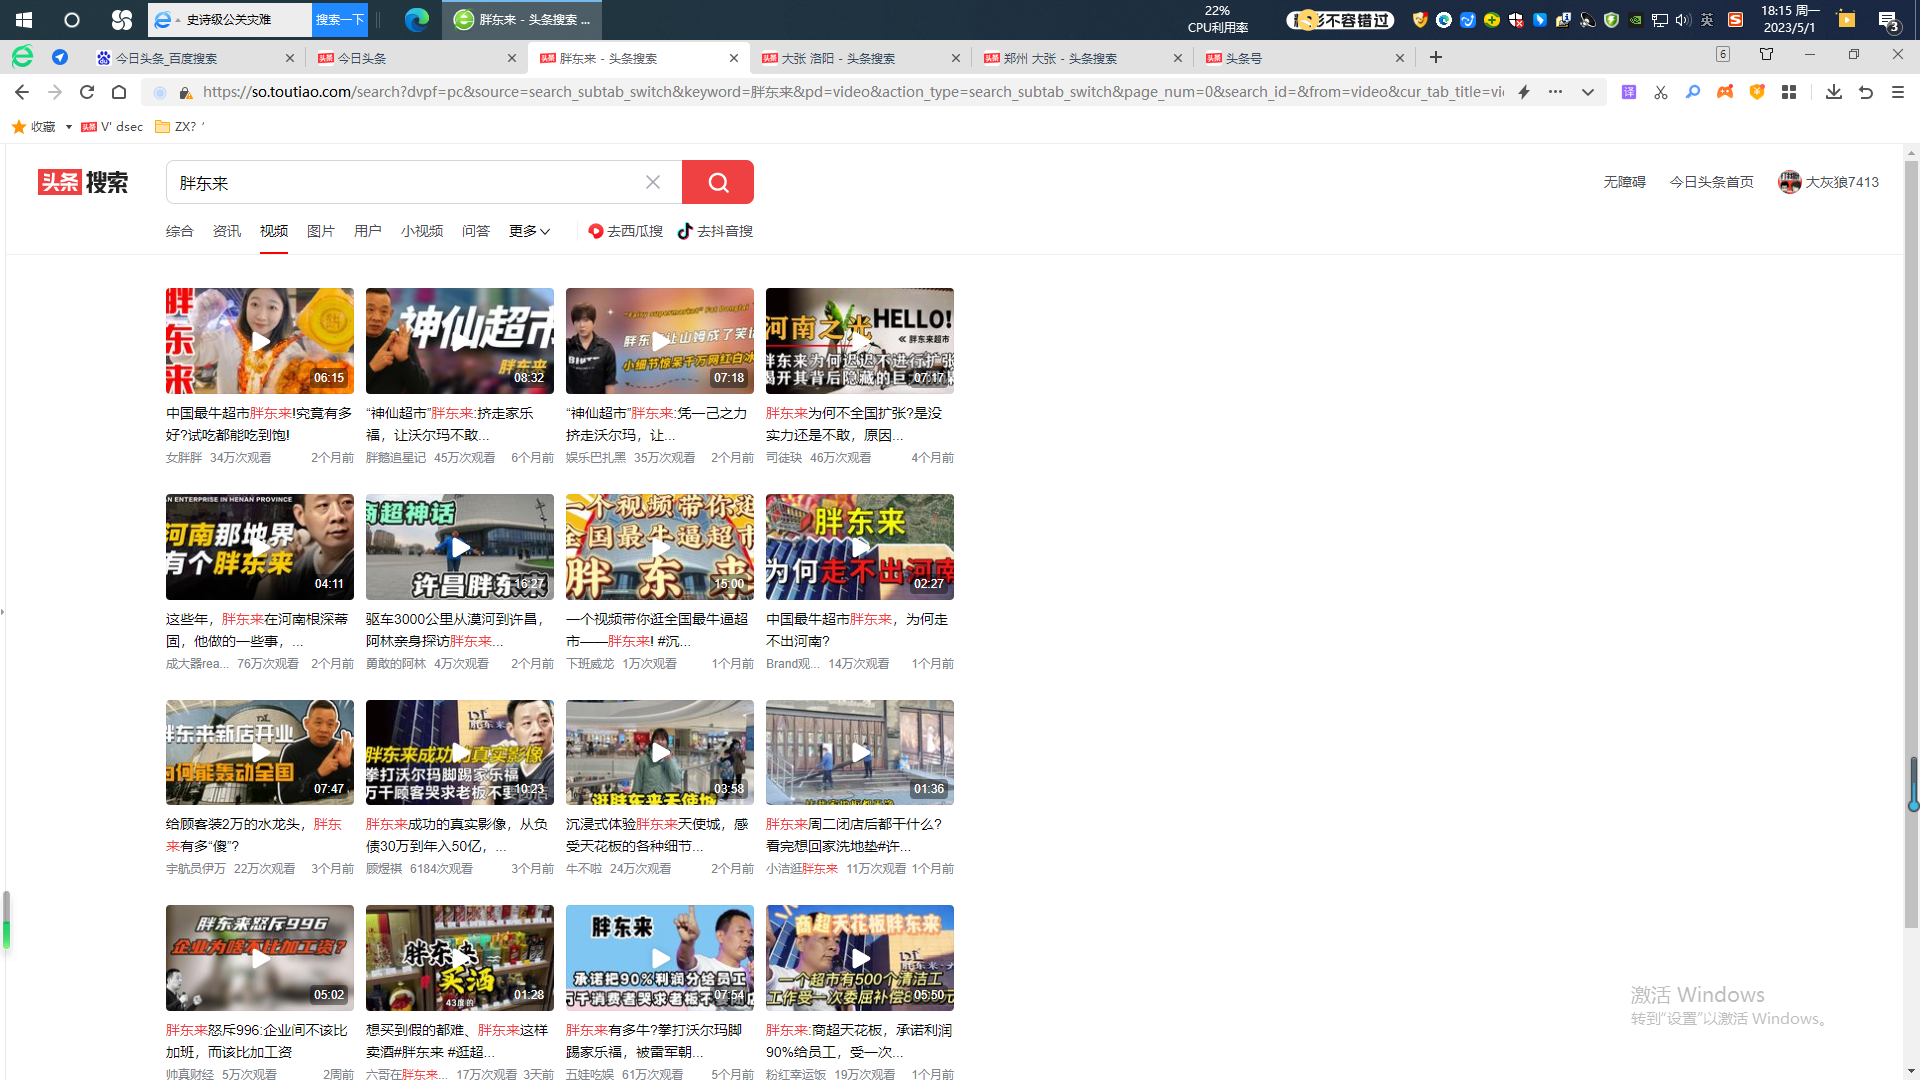
Task: Open the extensions grid icon
Action: point(1789,92)
